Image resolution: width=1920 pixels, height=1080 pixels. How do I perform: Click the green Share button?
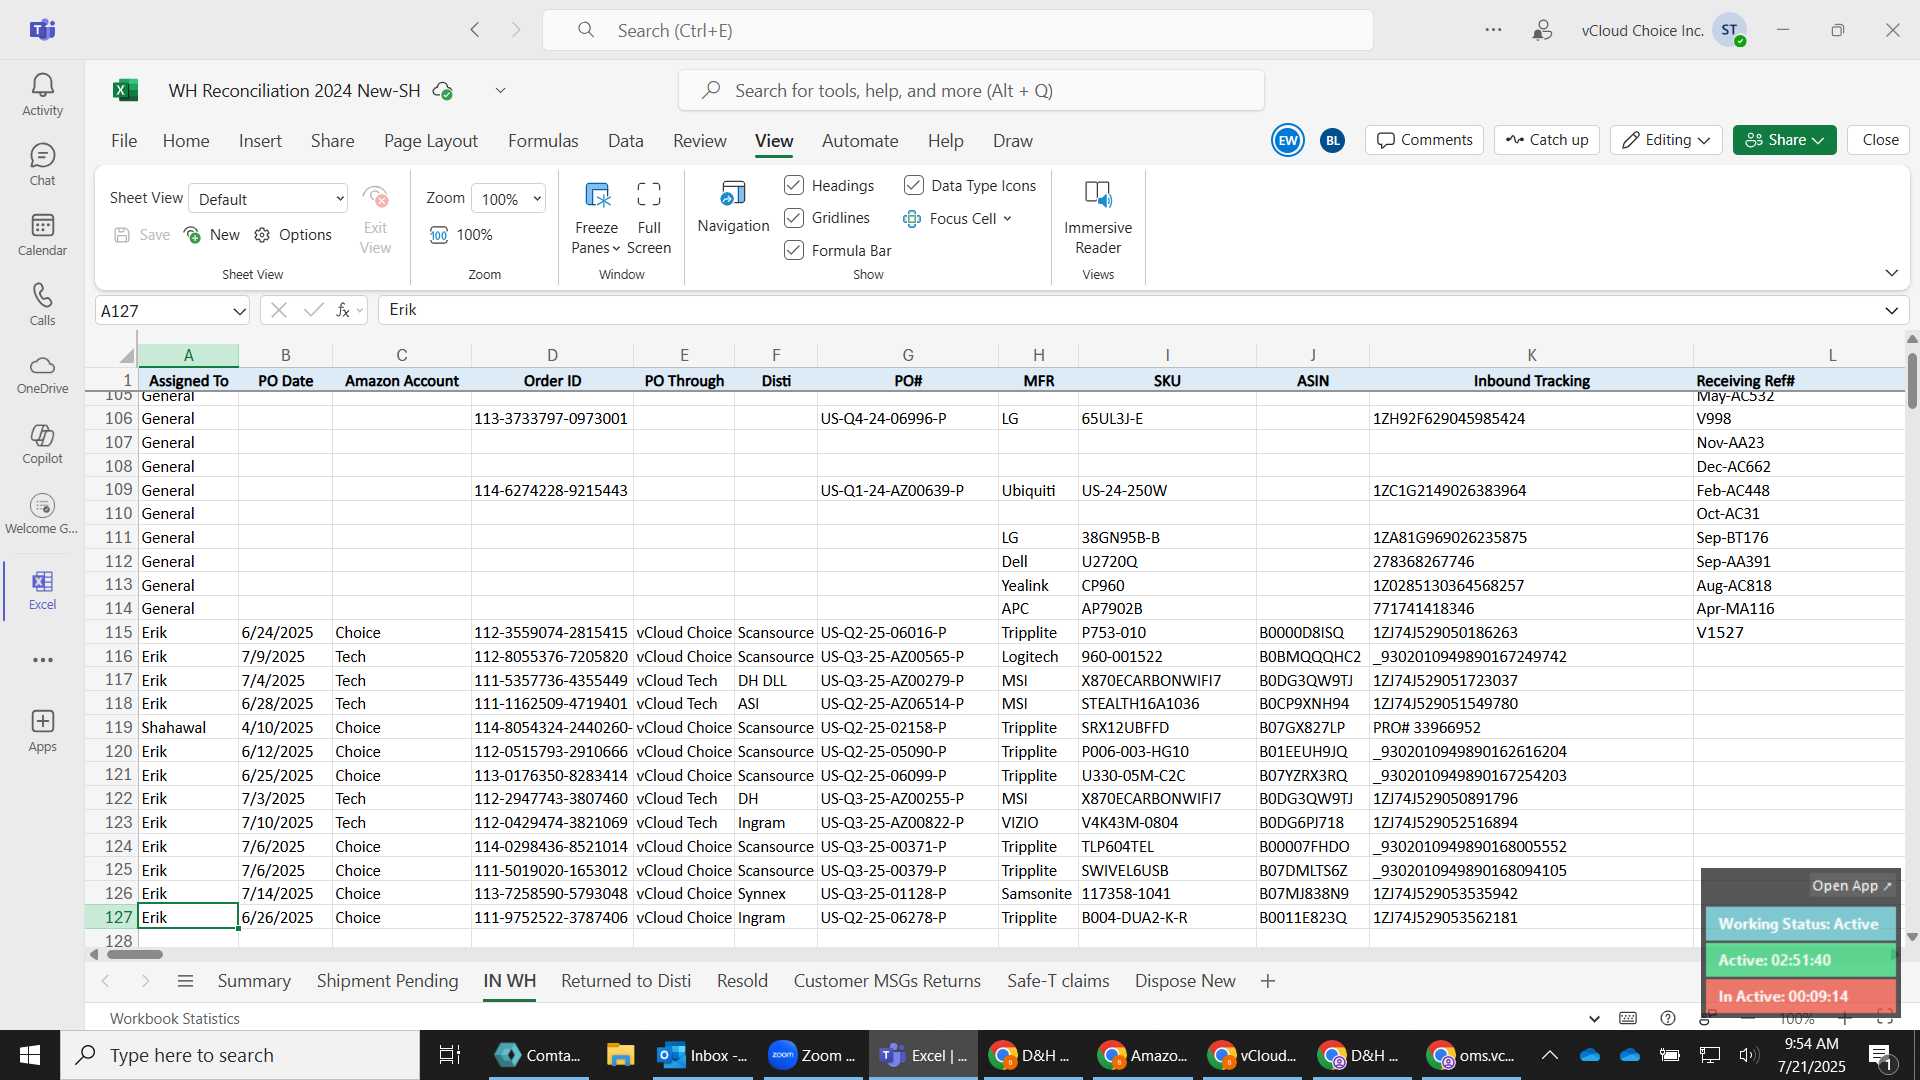pyautogui.click(x=1784, y=140)
